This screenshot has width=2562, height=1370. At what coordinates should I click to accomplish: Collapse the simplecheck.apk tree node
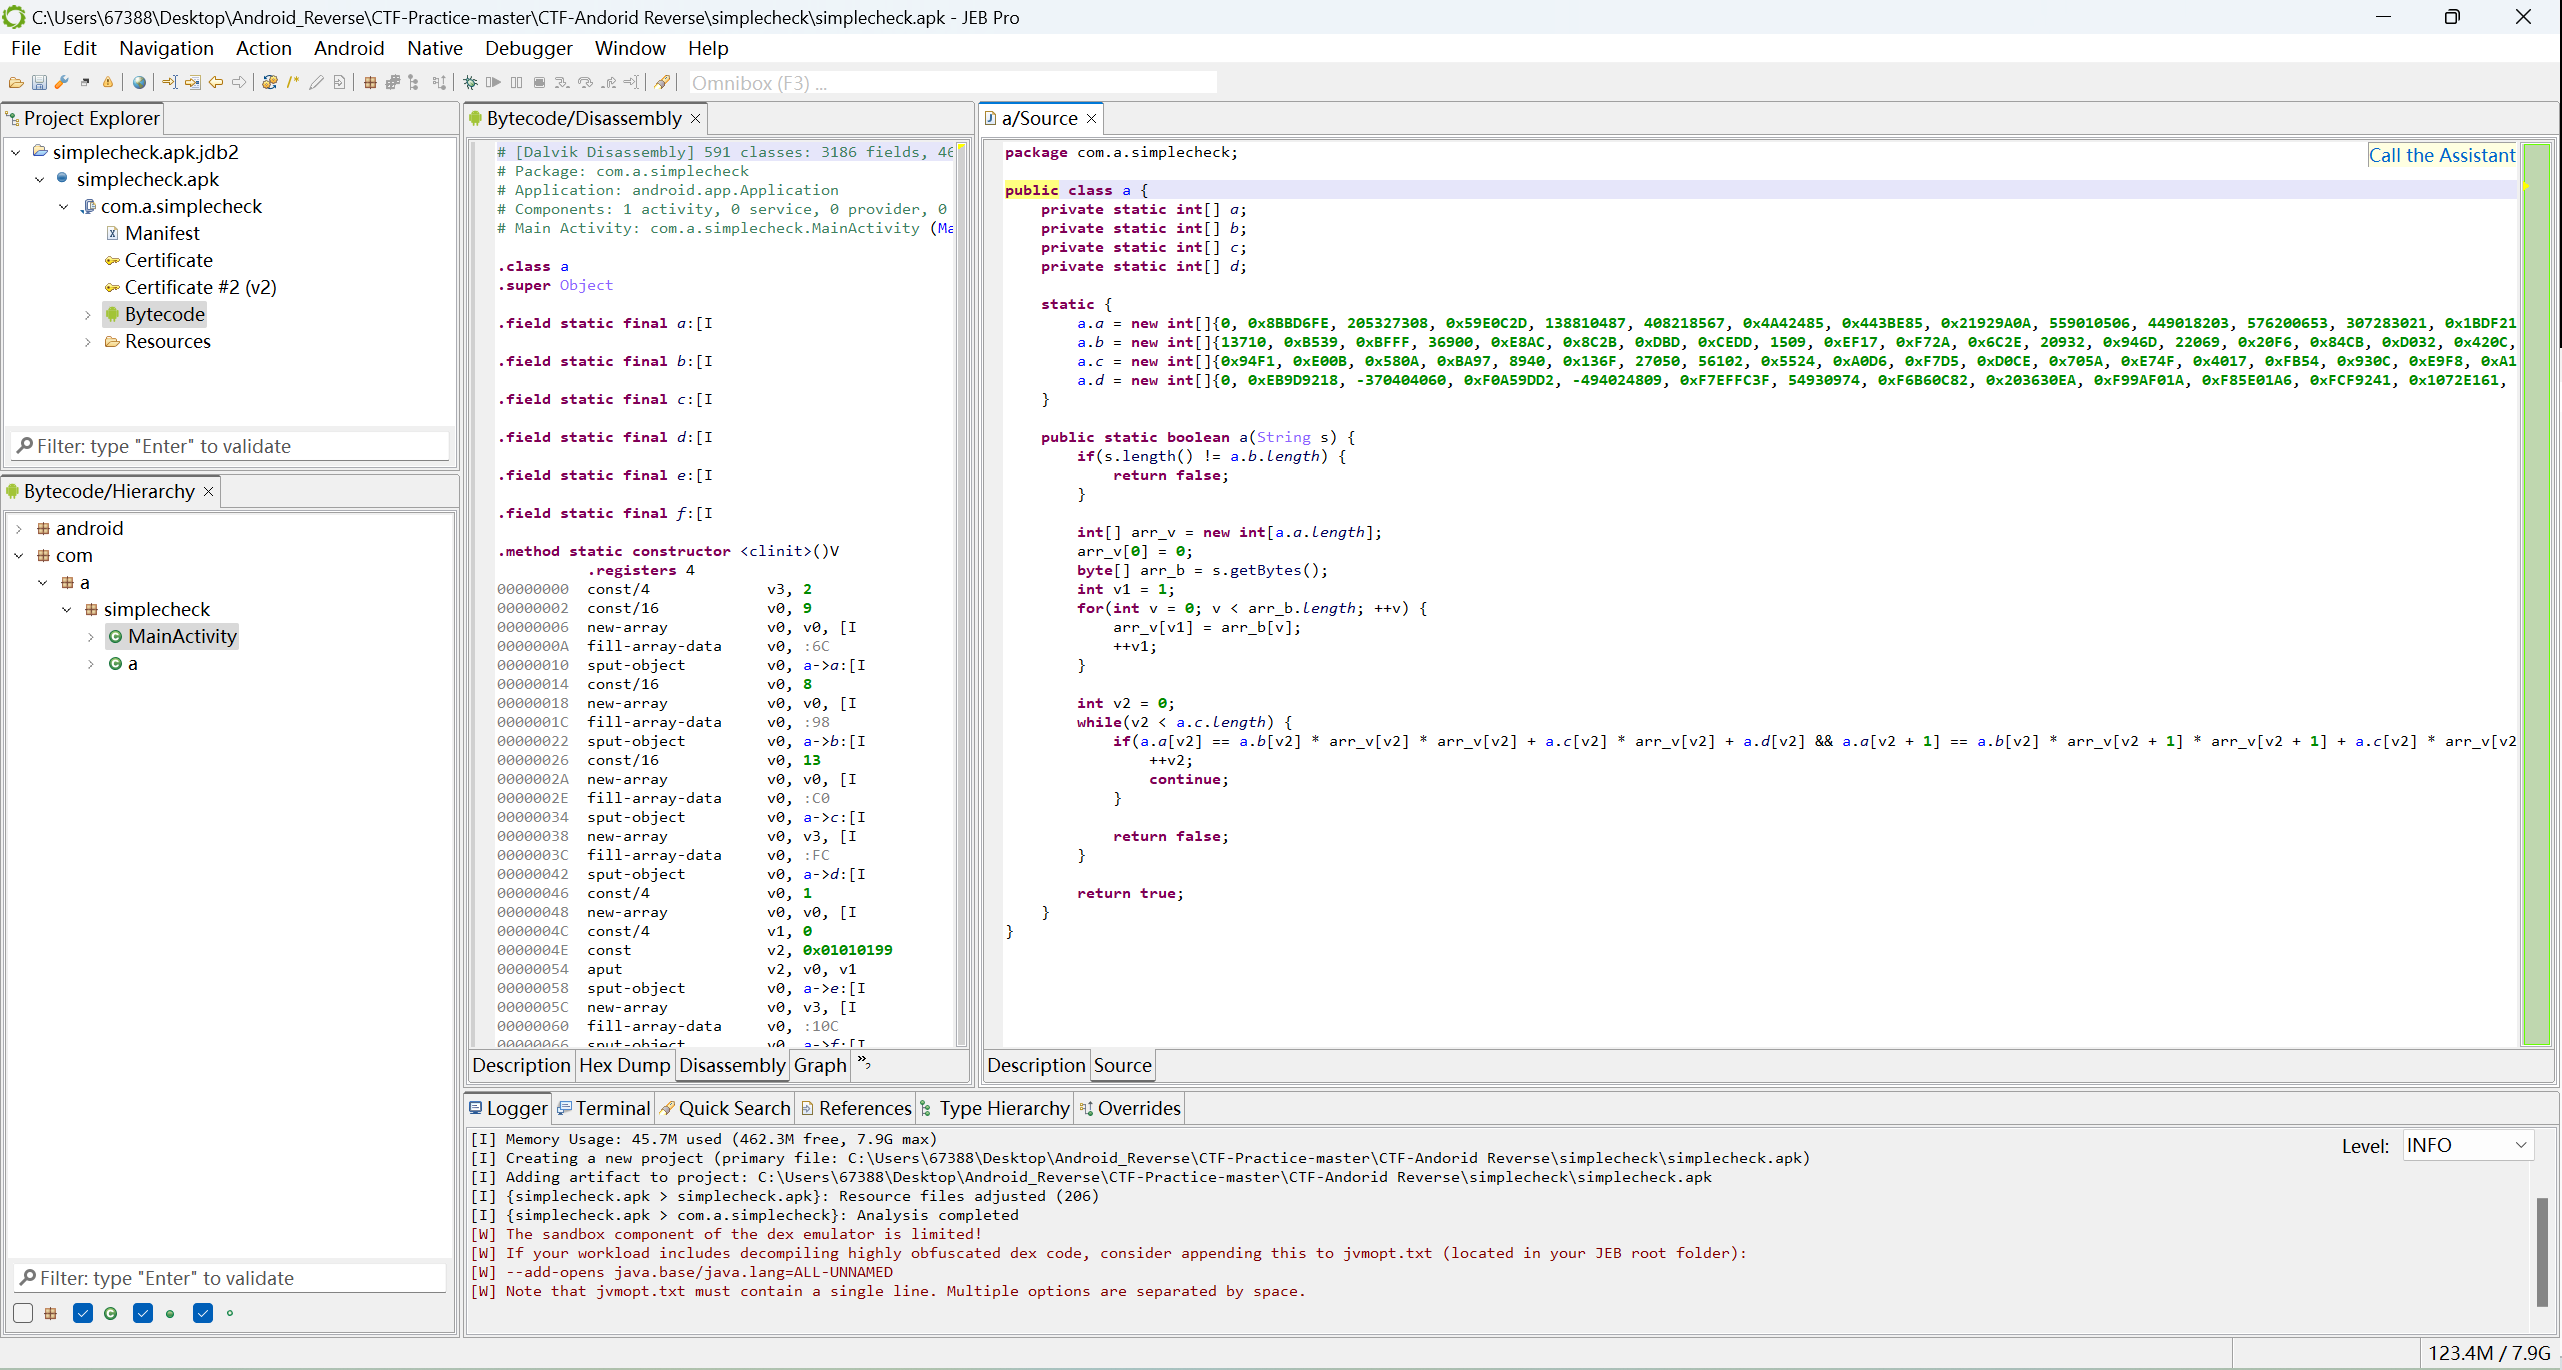pos(40,179)
